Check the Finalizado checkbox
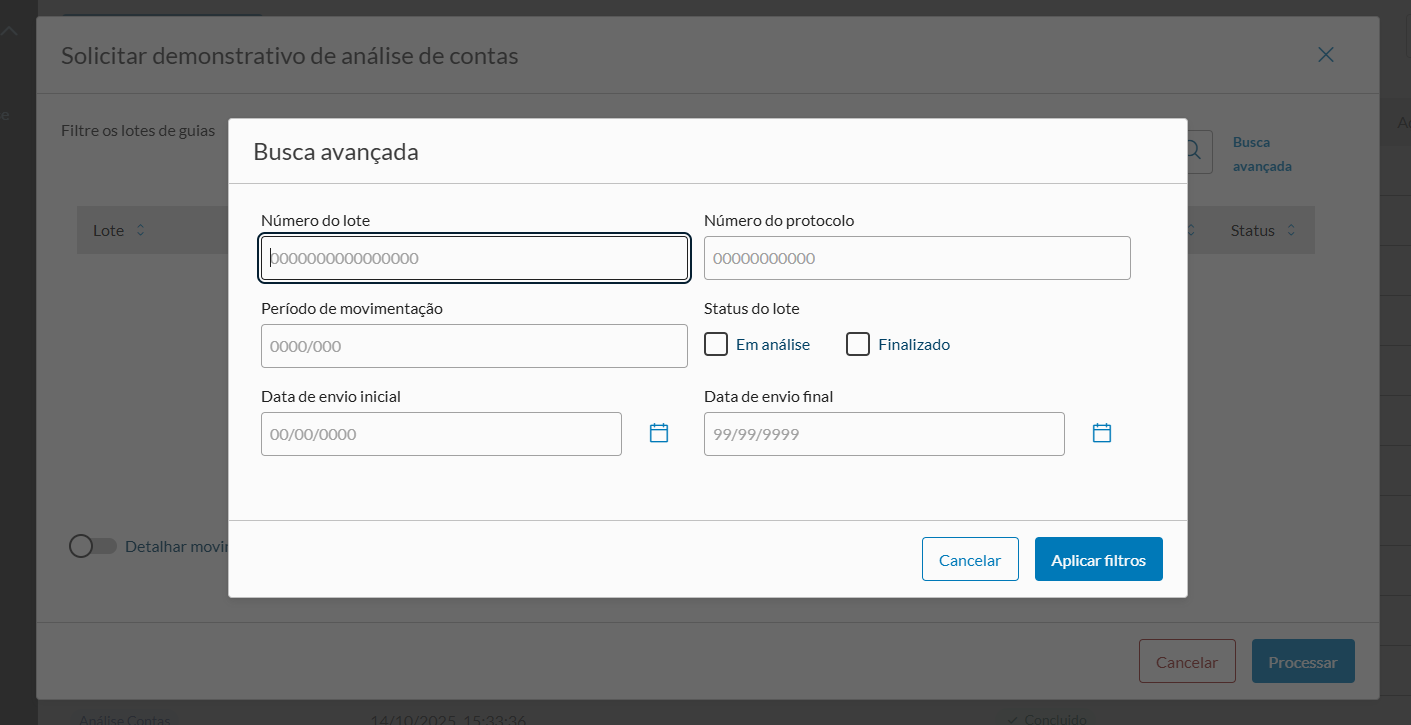This screenshot has width=1411, height=725. click(x=858, y=344)
